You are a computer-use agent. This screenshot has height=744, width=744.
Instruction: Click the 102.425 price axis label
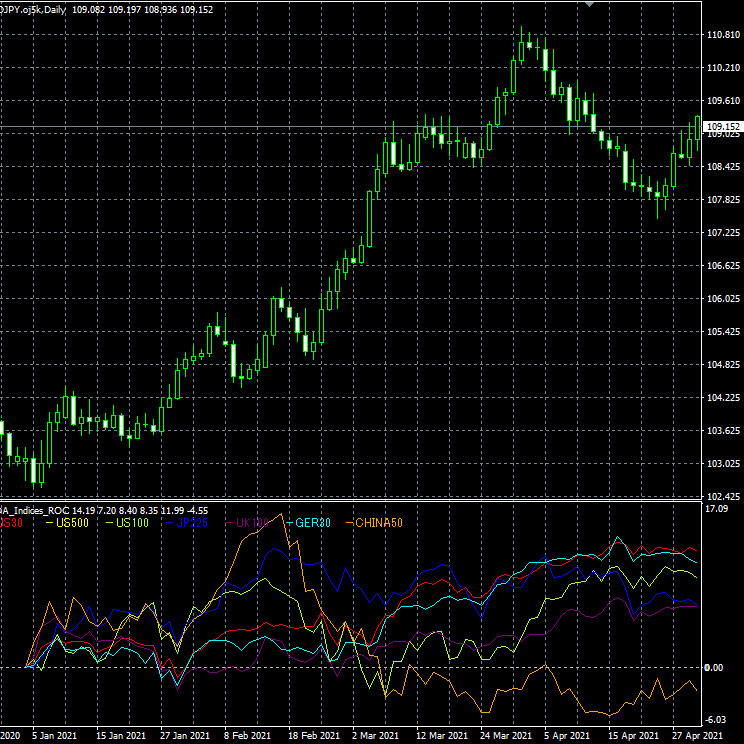tap(723, 497)
